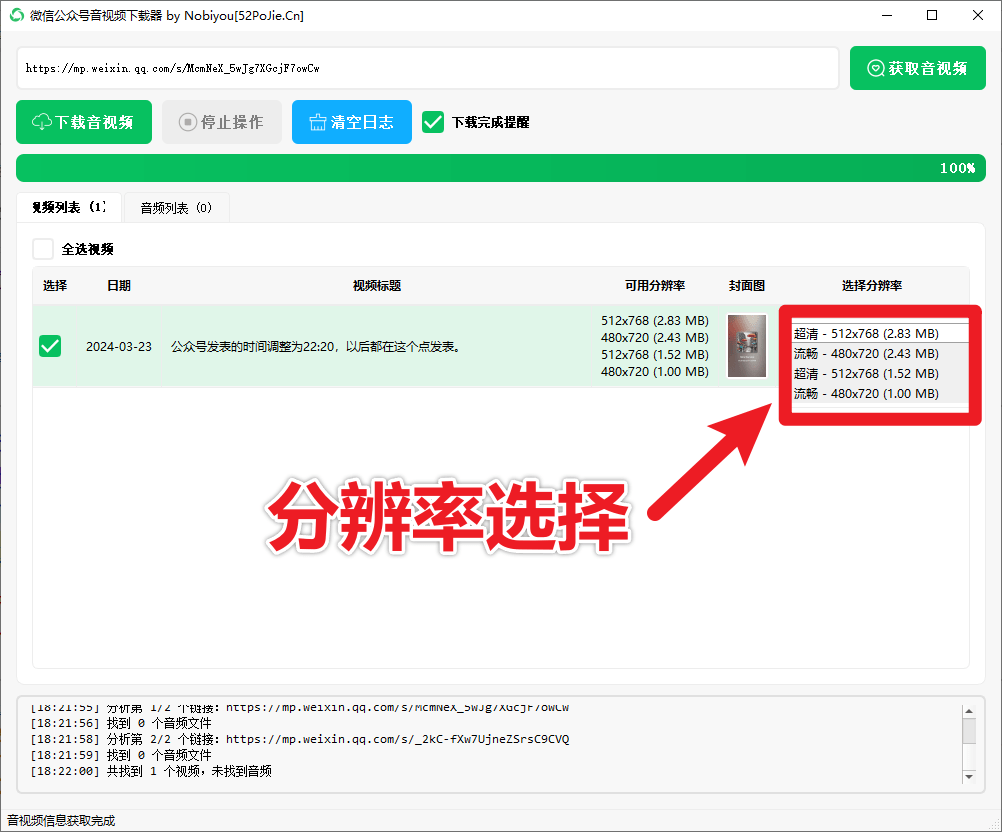1002x832 pixels.
Task: Toggle the 下载完成提醒 checkbox
Action: (x=433, y=122)
